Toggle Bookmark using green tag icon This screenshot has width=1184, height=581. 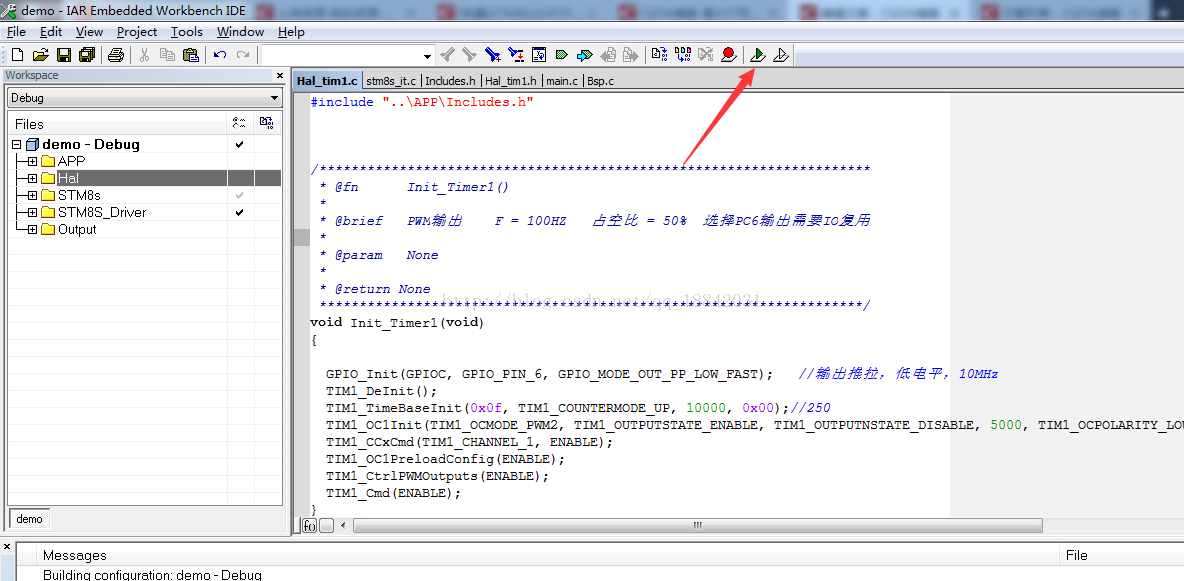pyautogui.click(x=562, y=54)
